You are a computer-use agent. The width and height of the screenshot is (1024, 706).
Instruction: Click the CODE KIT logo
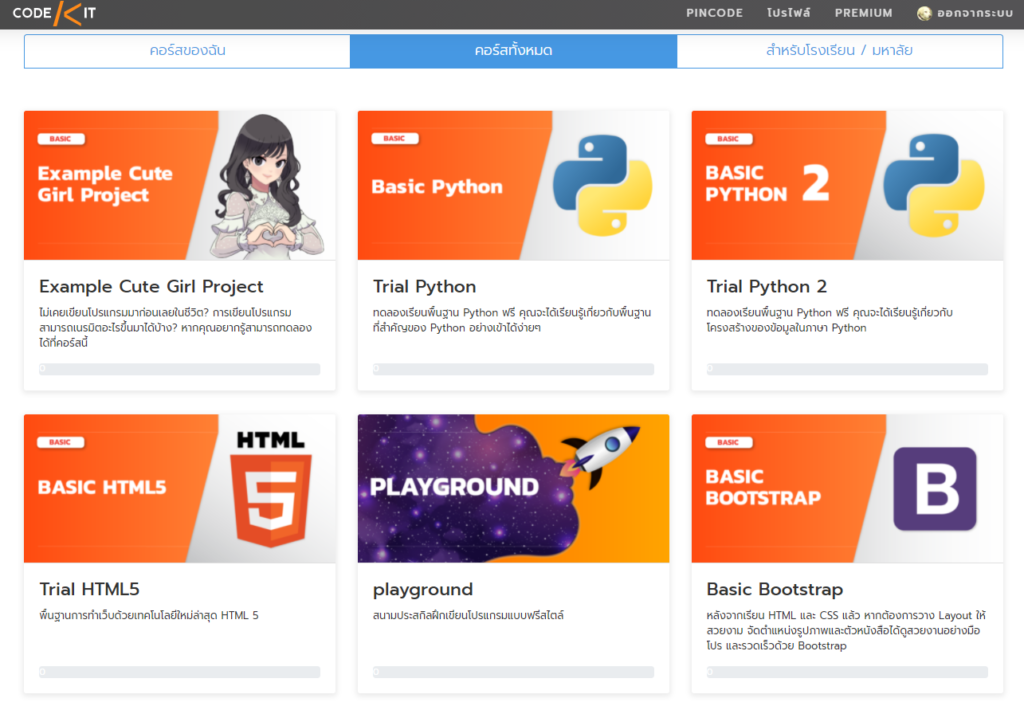click(54, 13)
